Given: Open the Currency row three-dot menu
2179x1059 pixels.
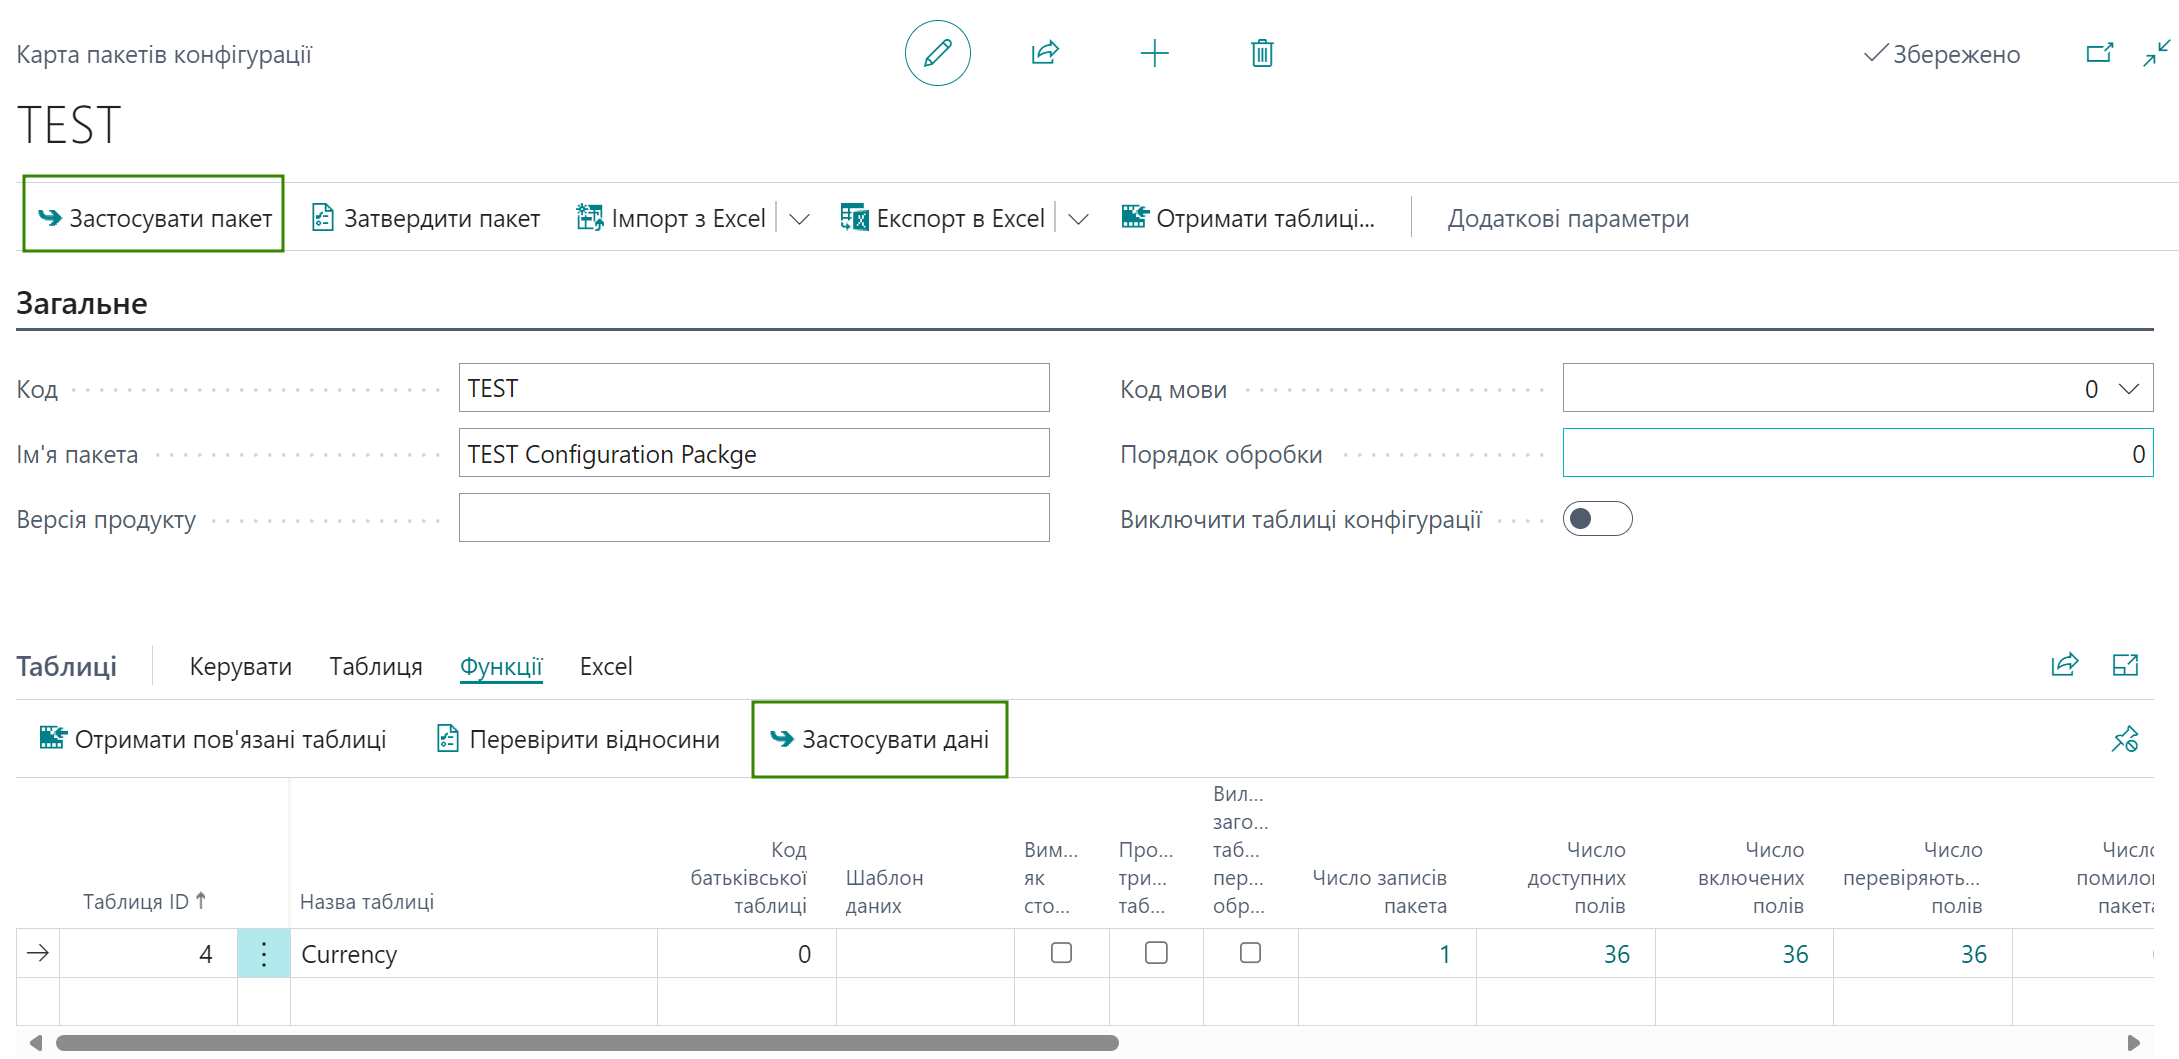Looking at the screenshot, I should (x=264, y=954).
